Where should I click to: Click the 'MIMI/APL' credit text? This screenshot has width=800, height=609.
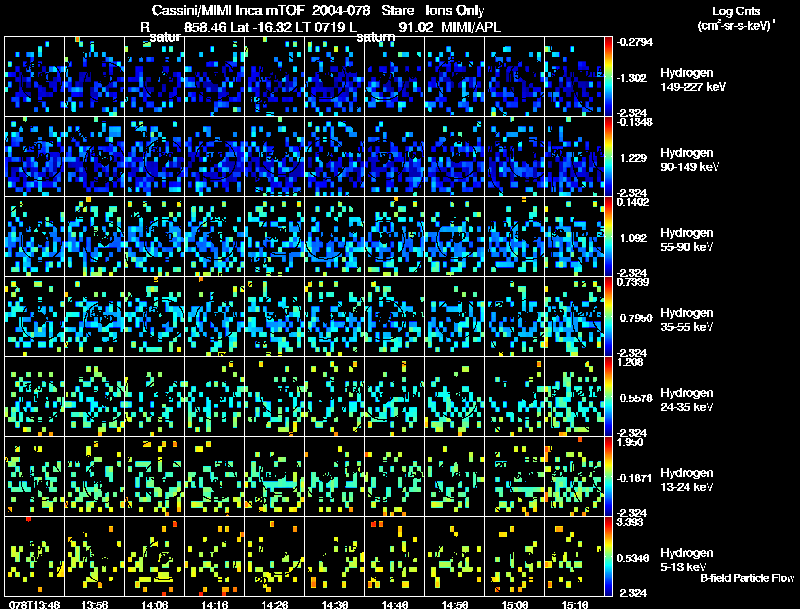471,27
